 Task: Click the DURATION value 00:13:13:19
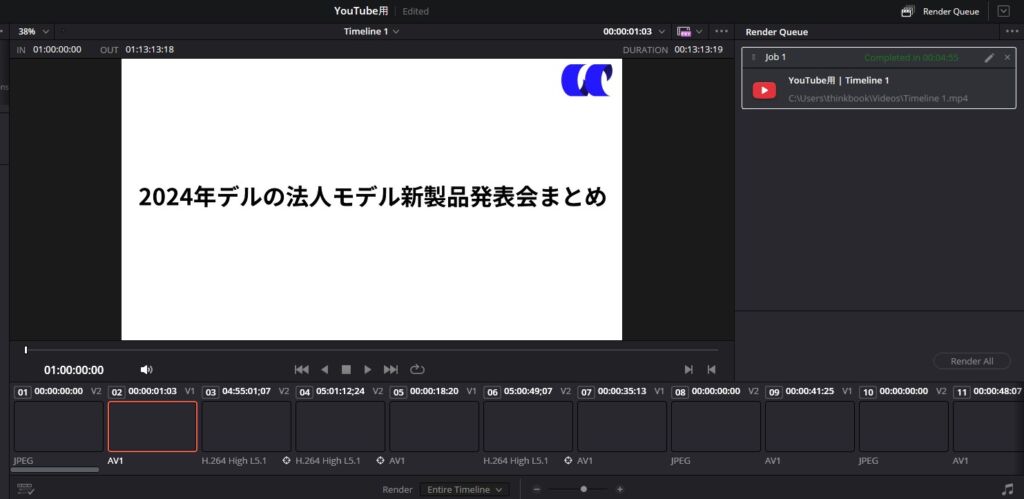(x=698, y=50)
